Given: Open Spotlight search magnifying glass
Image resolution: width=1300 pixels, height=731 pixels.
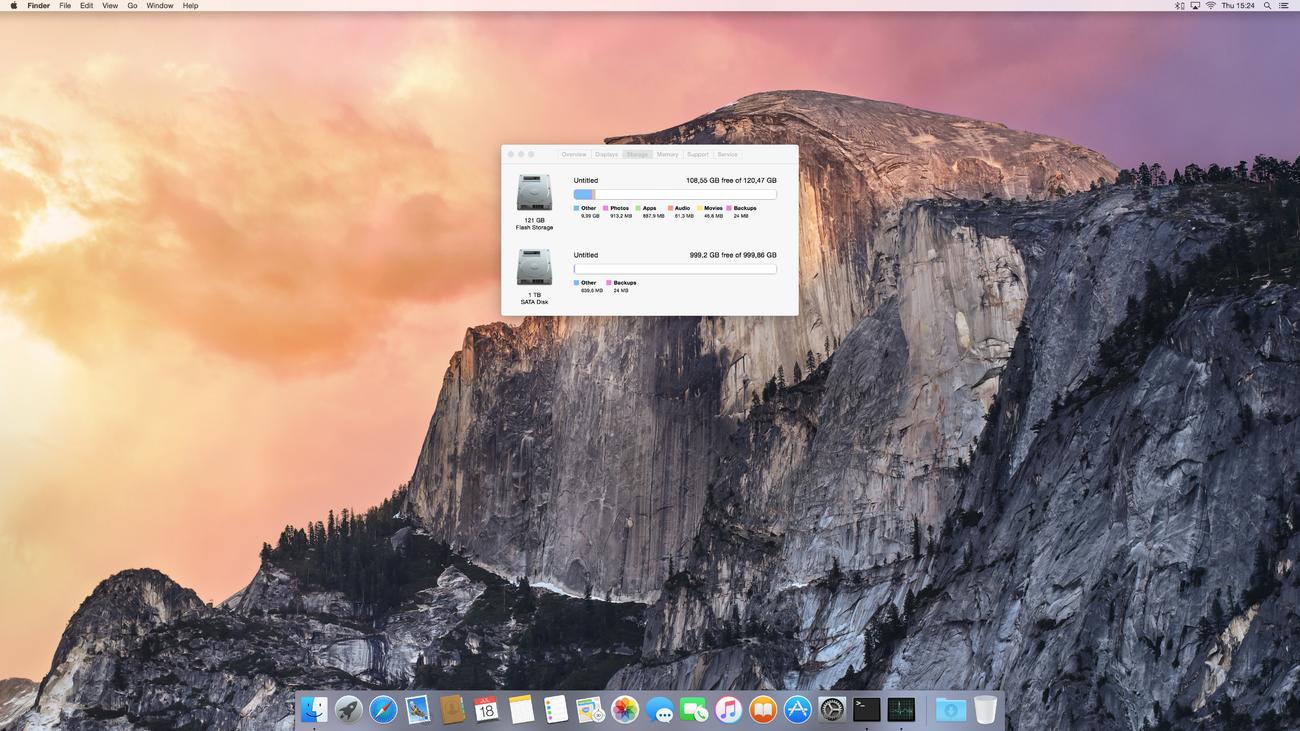Looking at the screenshot, I should pyautogui.click(x=1267, y=6).
